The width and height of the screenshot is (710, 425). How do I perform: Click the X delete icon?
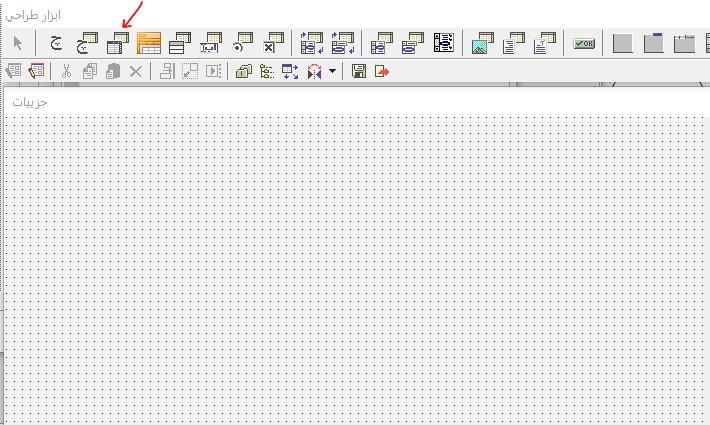click(136, 71)
